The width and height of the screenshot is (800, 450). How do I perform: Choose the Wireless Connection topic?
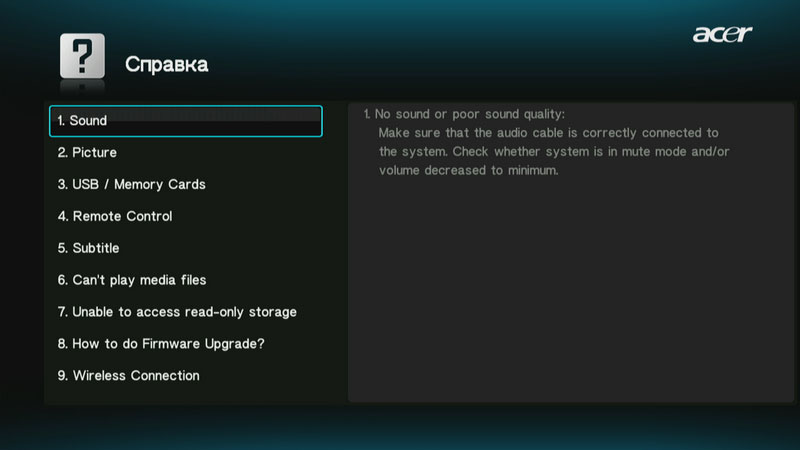[128, 376]
